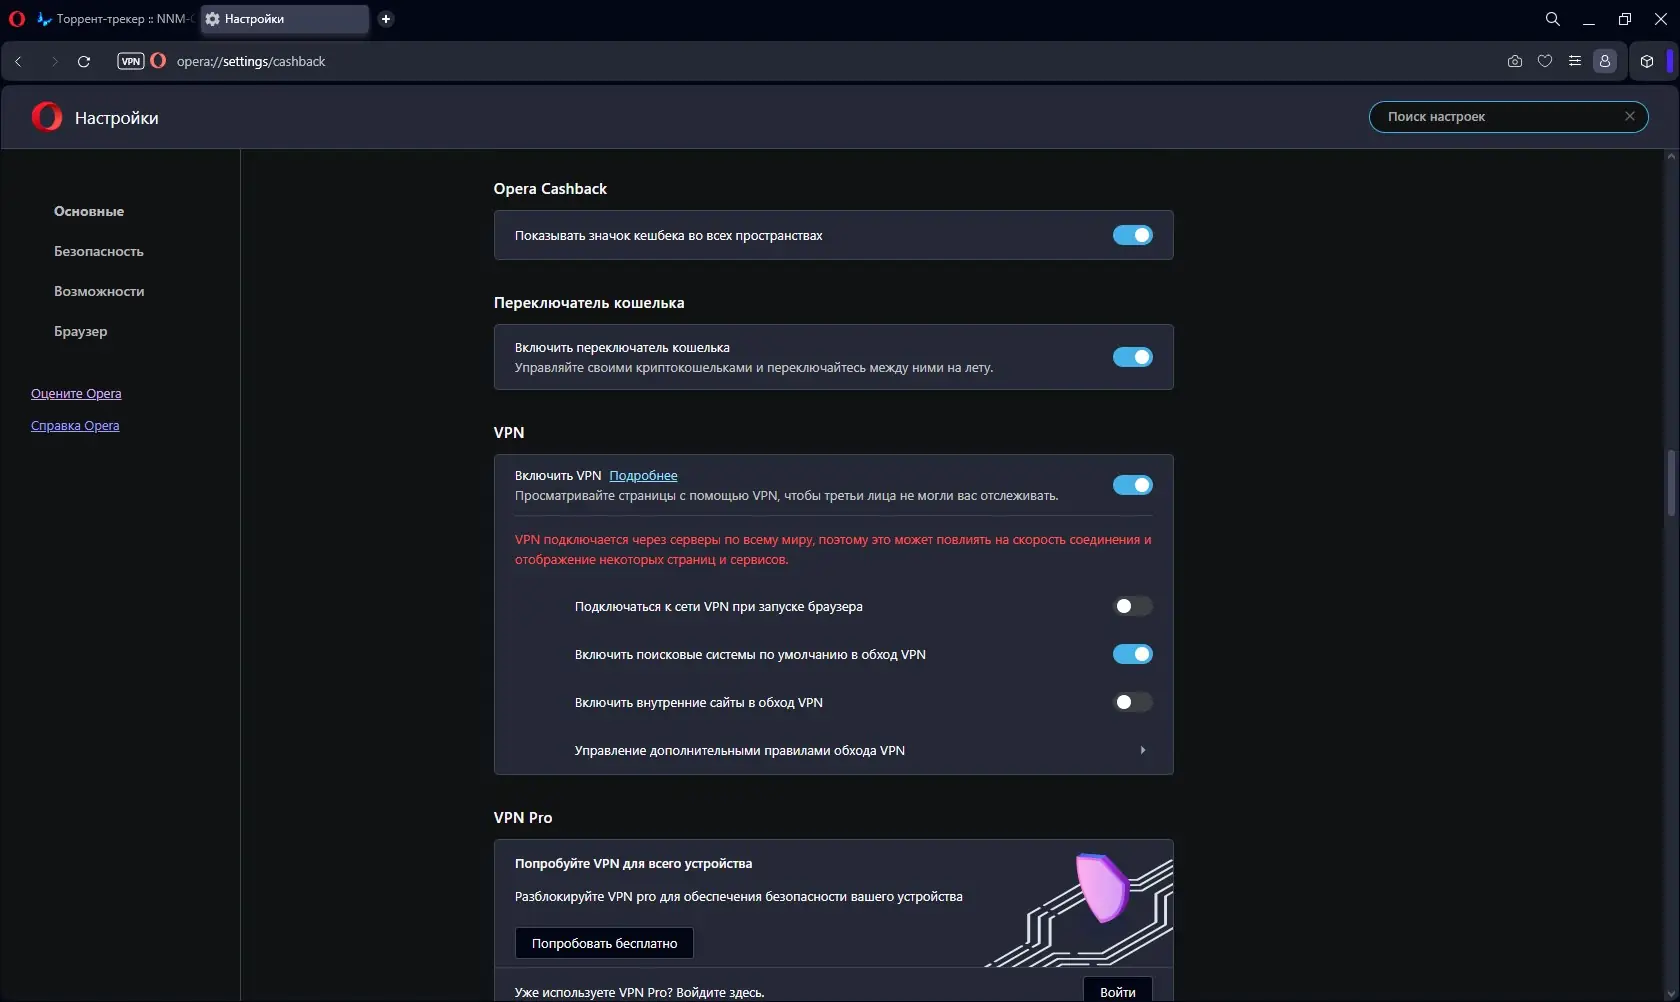This screenshot has width=1680, height=1002.
Task: Click the red VPN speed warning text
Action: [833, 549]
